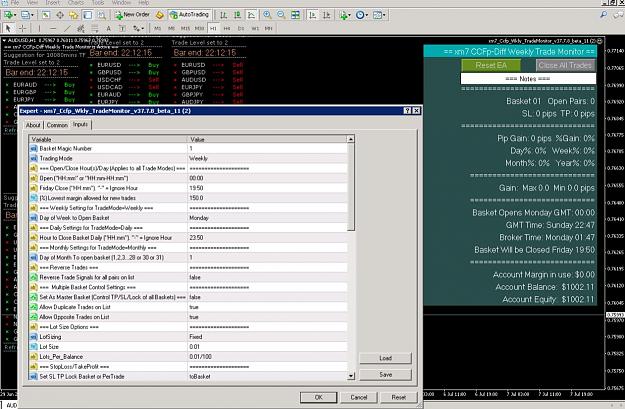Select the trendline drawing tool
This screenshot has height=409, width=625.
point(67,28)
